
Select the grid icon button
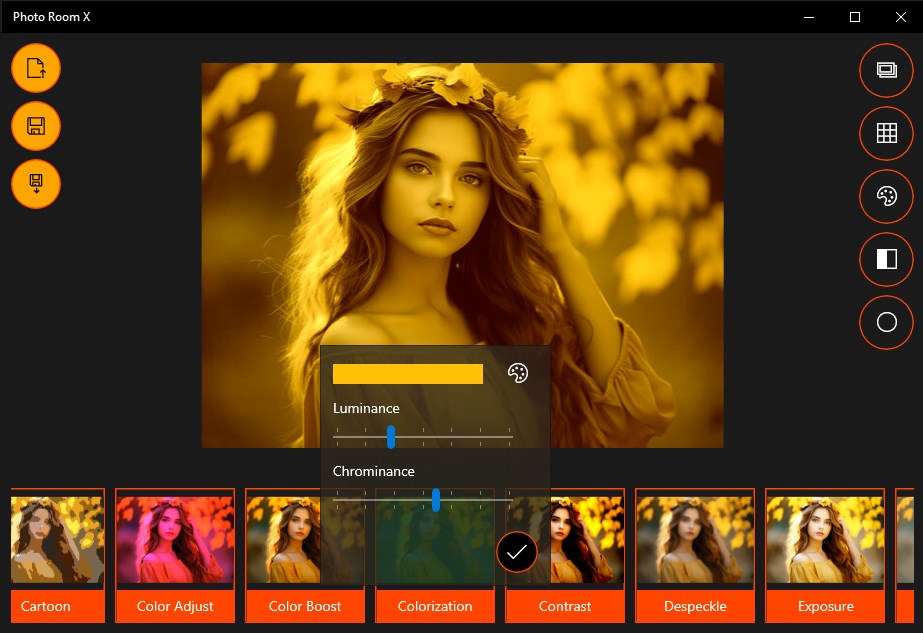pos(887,133)
